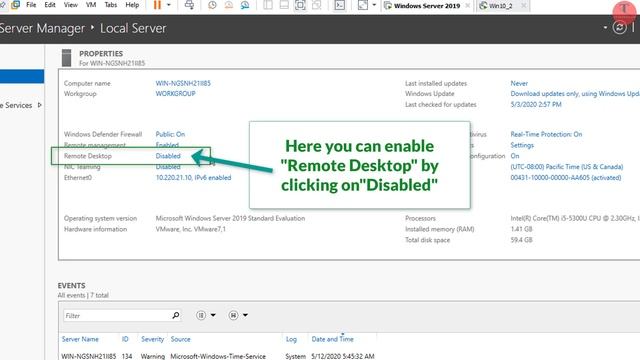Switch to Unity mode icon
Image resolution: width=640 pixels, height=360 pixels.
pyautogui.click(x=317, y=5)
